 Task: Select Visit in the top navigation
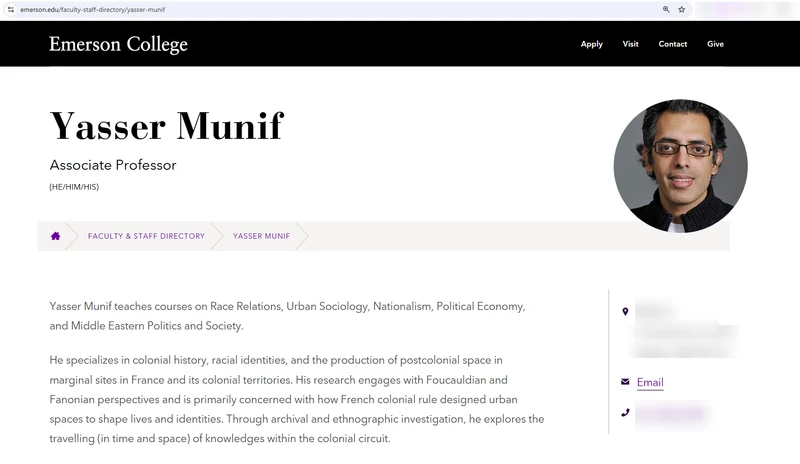point(630,44)
